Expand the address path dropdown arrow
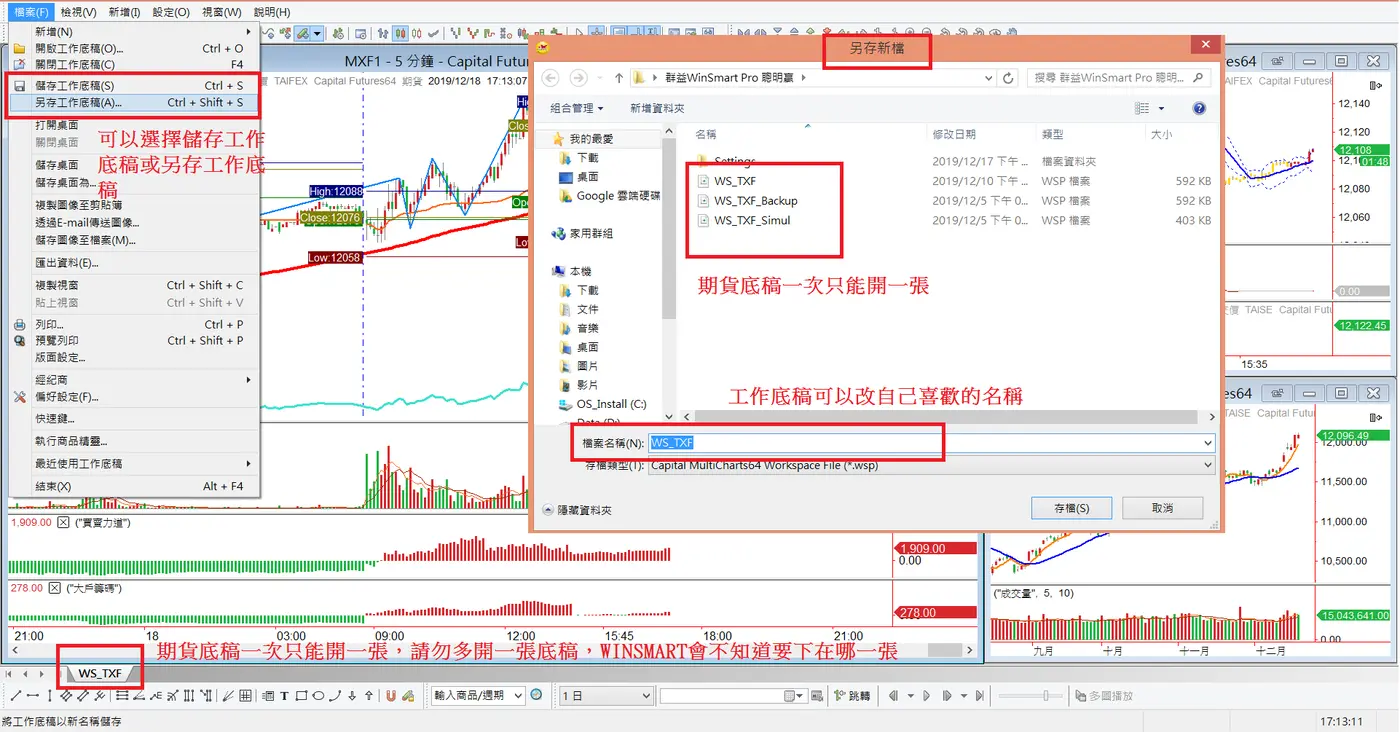 (989, 78)
